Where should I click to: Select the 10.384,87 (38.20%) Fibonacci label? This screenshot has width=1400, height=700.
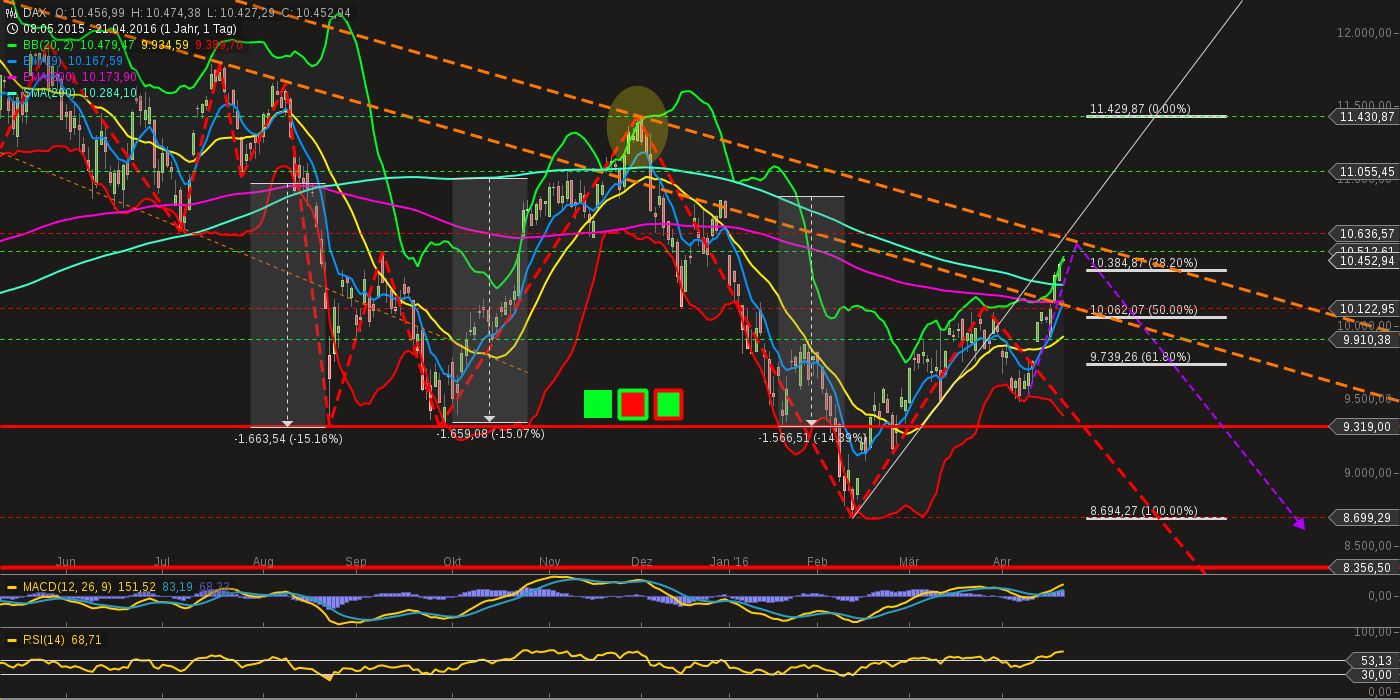[1143, 261]
